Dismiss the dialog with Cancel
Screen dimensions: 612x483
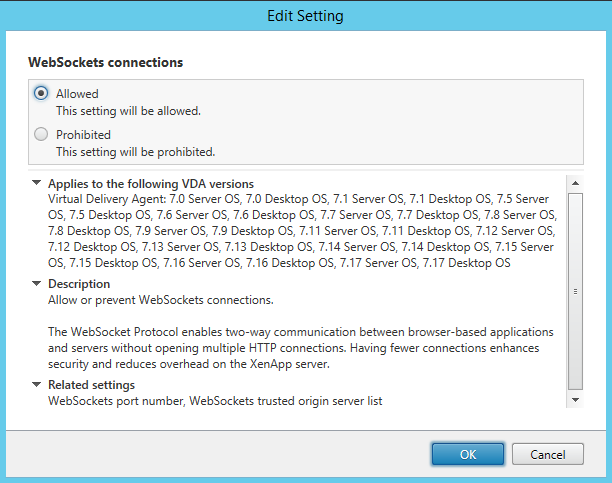point(548,454)
